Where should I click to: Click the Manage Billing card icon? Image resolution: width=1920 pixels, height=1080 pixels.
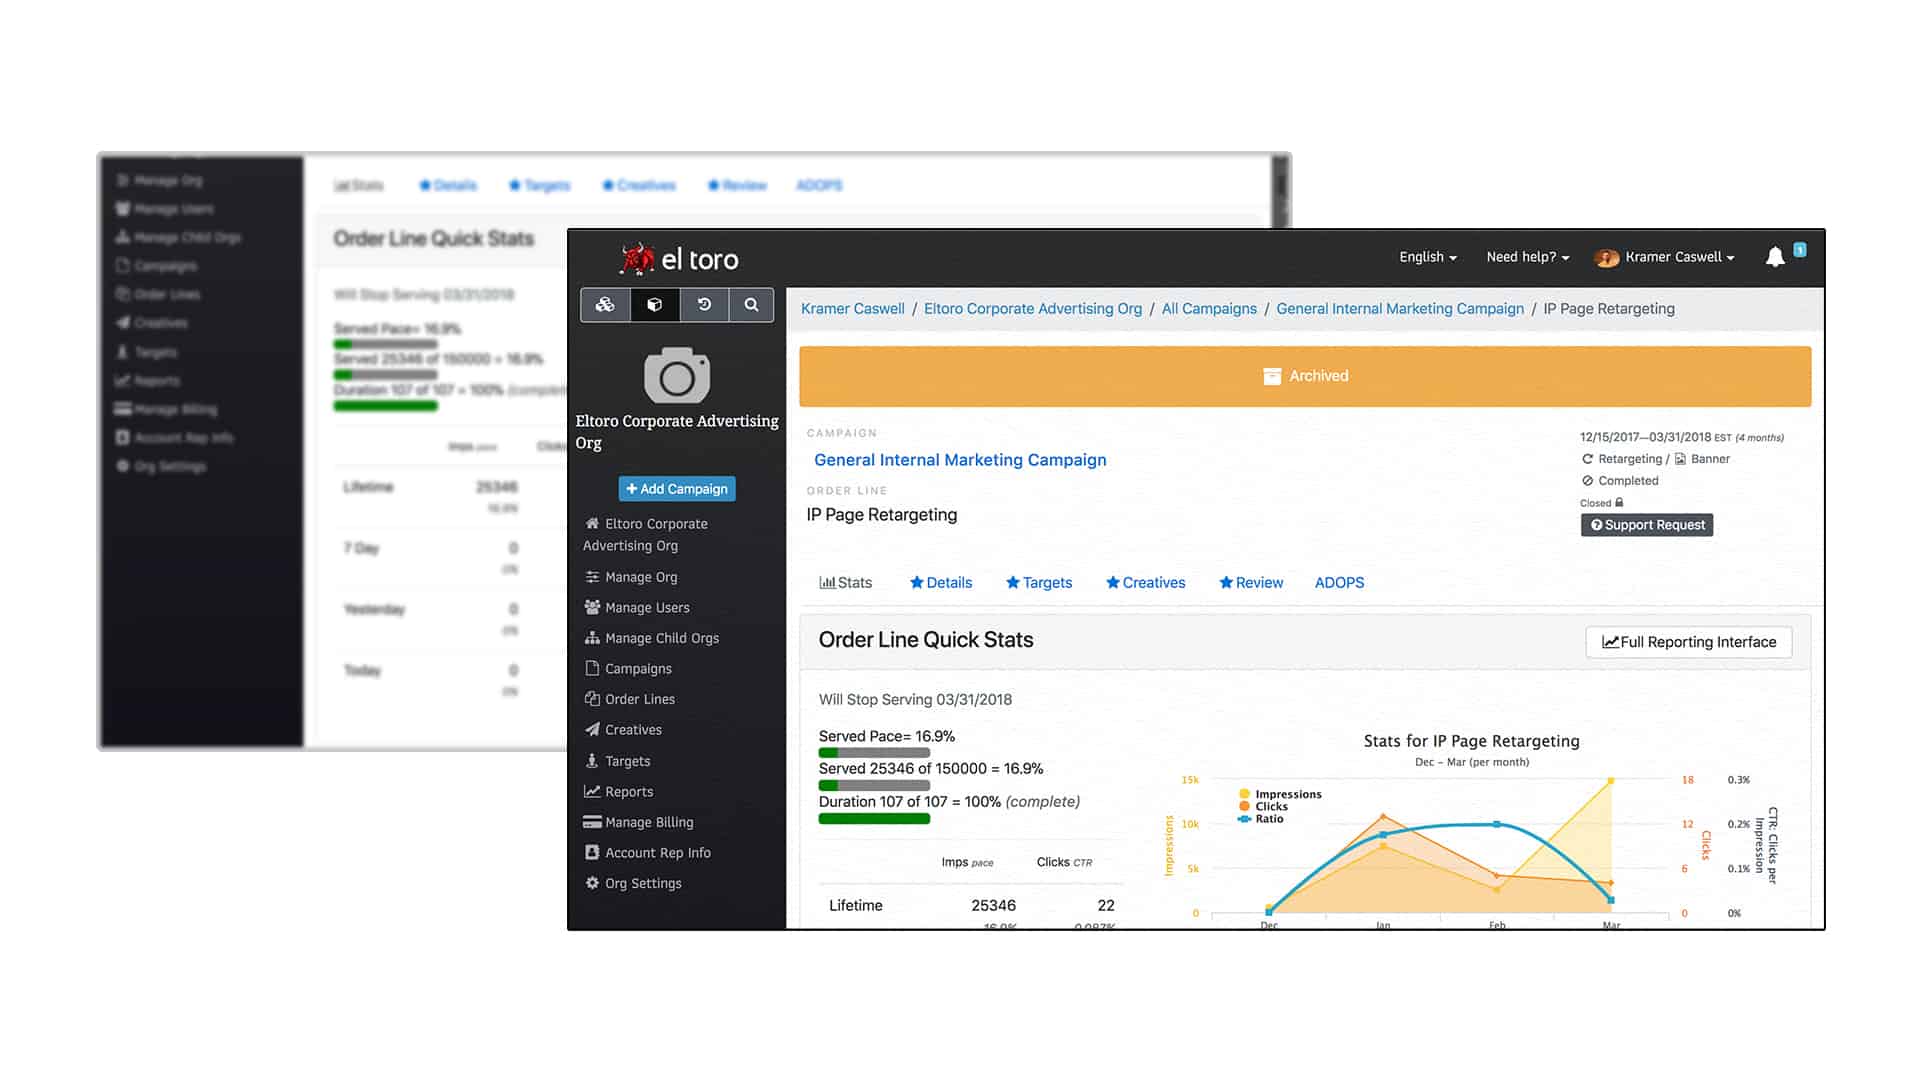[592, 822]
